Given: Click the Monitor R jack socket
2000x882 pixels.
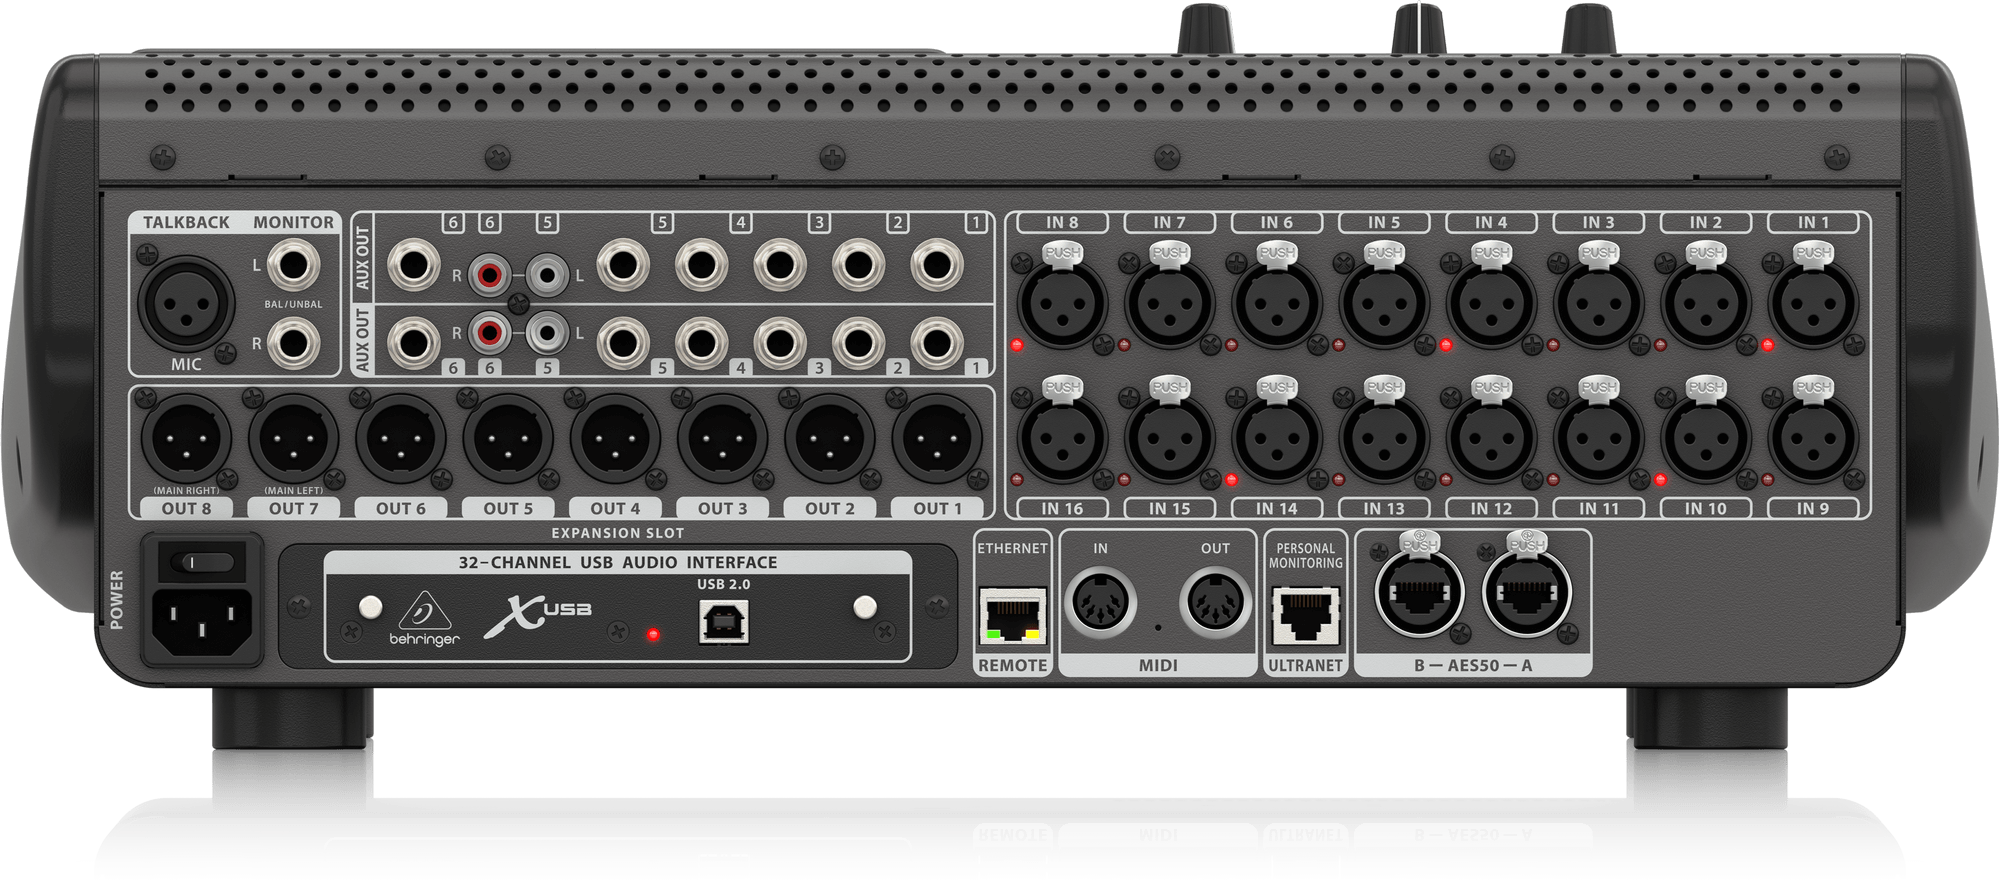Looking at the screenshot, I should click(293, 342).
